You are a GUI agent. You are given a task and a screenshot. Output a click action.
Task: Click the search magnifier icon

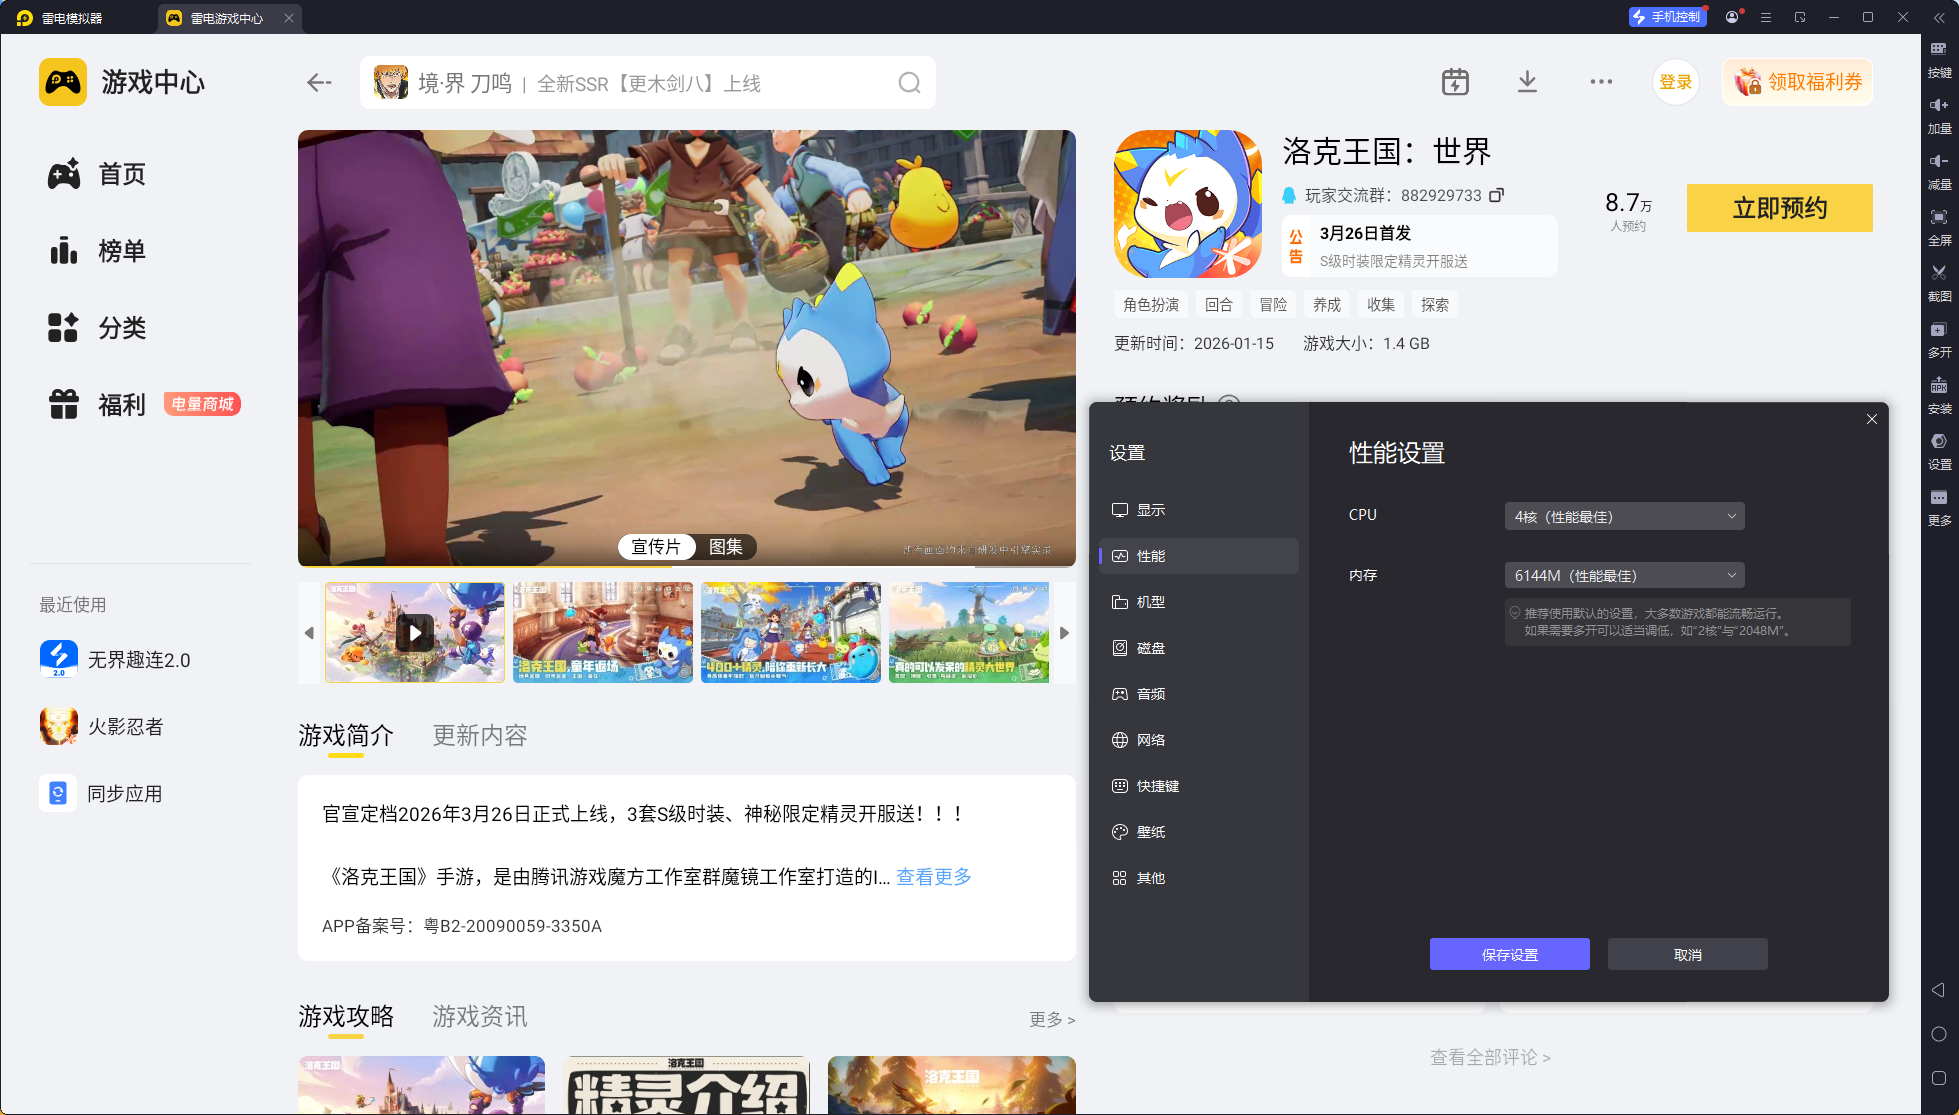[x=908, y=83]
